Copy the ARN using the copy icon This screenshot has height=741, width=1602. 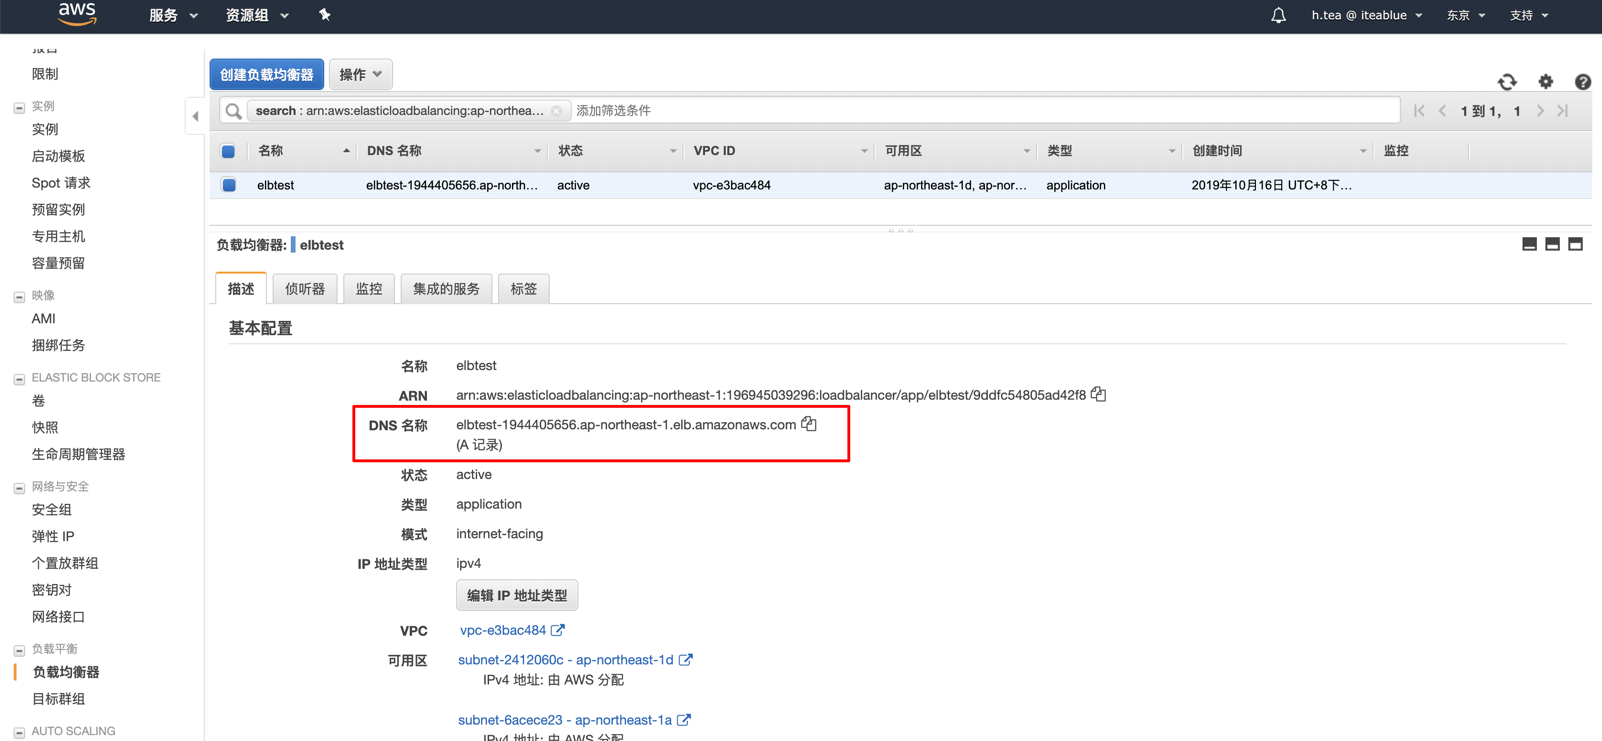click(x=1099, y=394)
